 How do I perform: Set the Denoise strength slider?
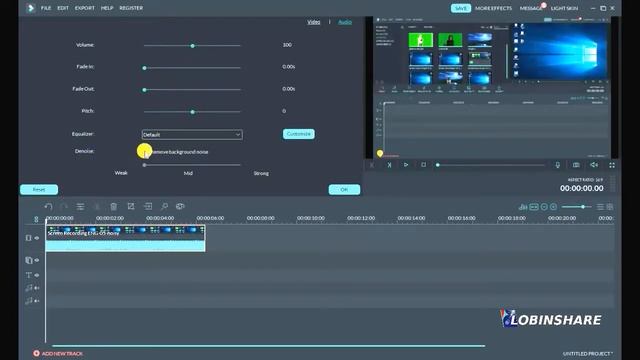(192, 165)
